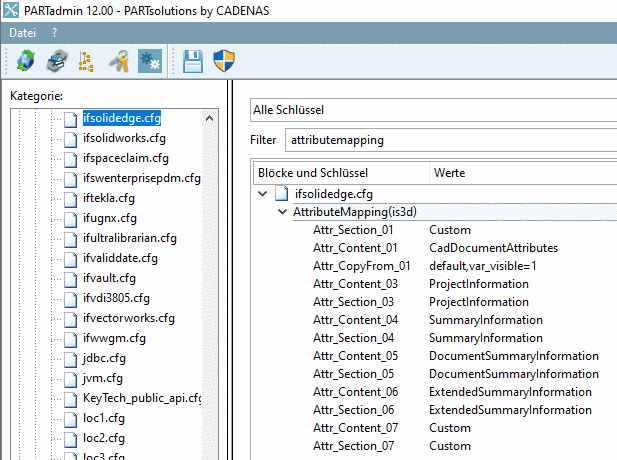The height and width of the screenshot is (460, 617).
Task: Click Custom value of Attr_Section_01
Action: coord(450,230)
